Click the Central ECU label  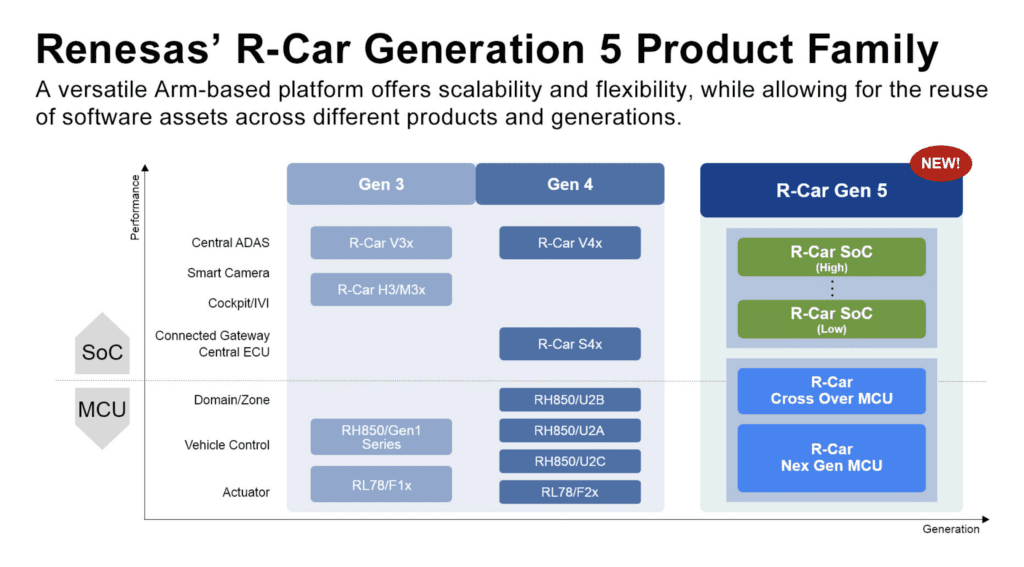(234, 353)
